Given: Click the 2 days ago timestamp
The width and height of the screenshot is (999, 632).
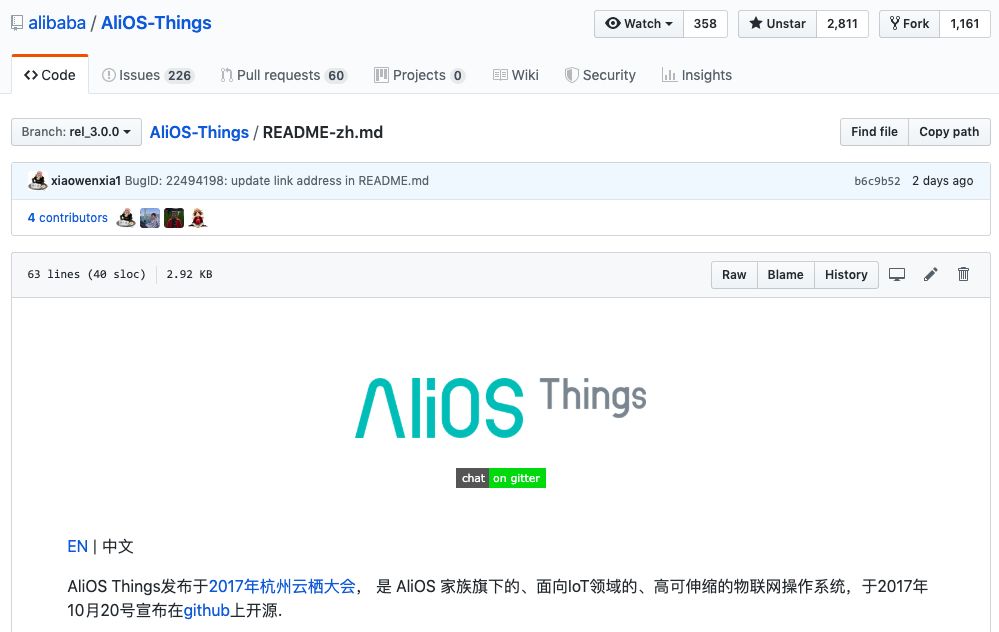Looking at the screenshot, I should pyautogui.click(x=942, y=181).
